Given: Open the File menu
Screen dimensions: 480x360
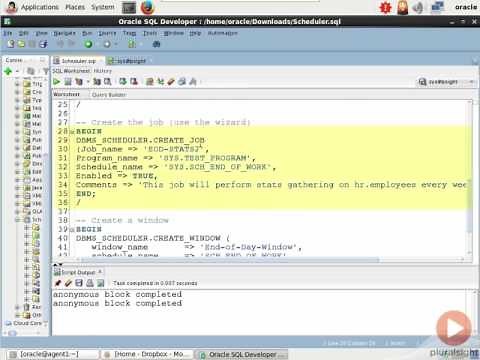Looking at the screenshot, I should 8,33.
